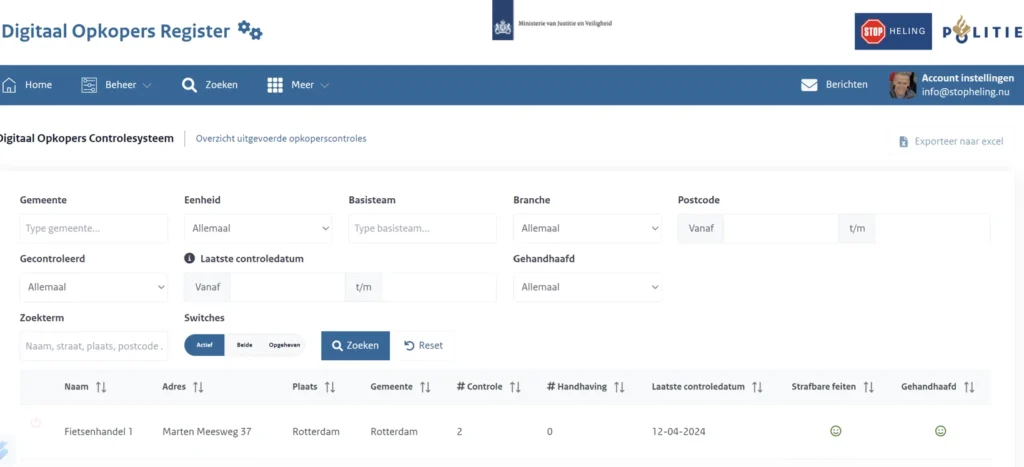Sort by Gehandhaafd column arrows

point(969,387)
